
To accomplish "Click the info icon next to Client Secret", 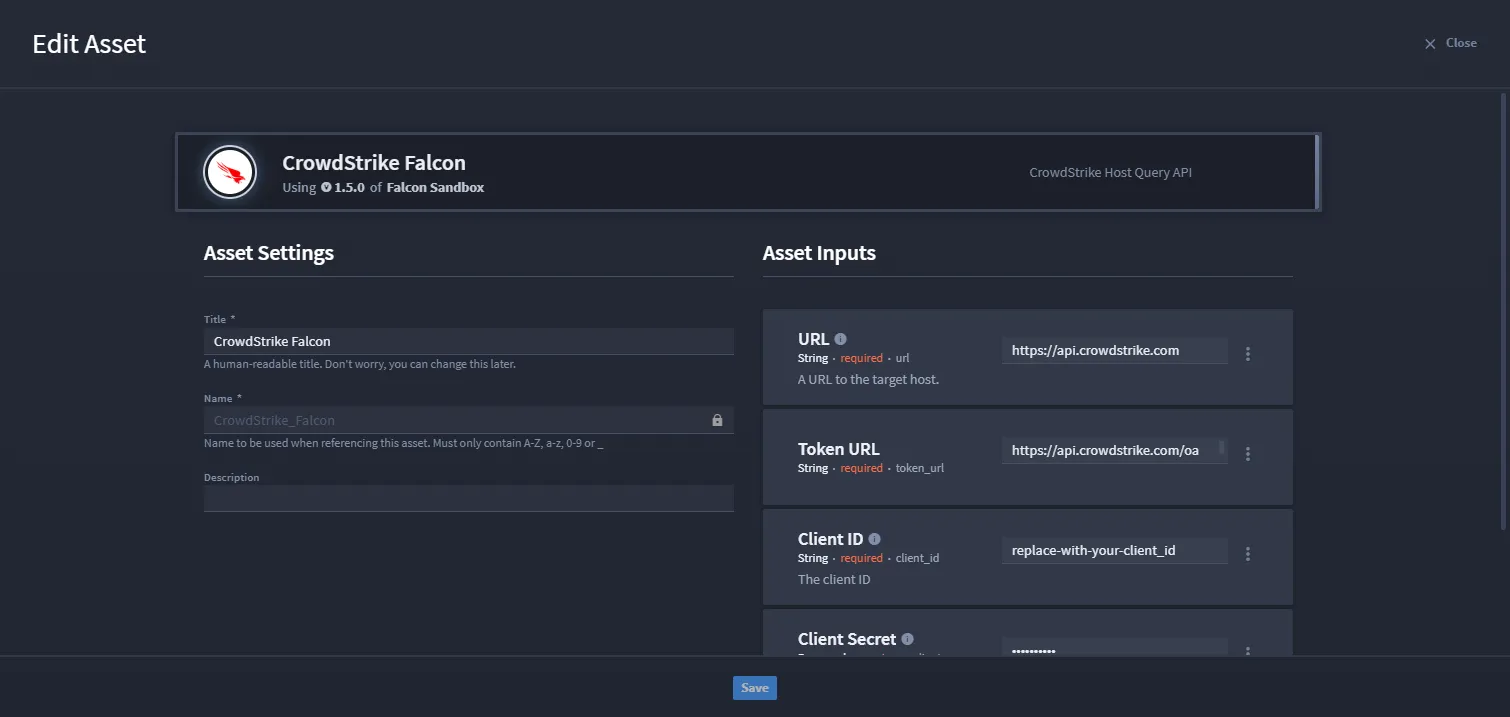I will tap(907, 639).
